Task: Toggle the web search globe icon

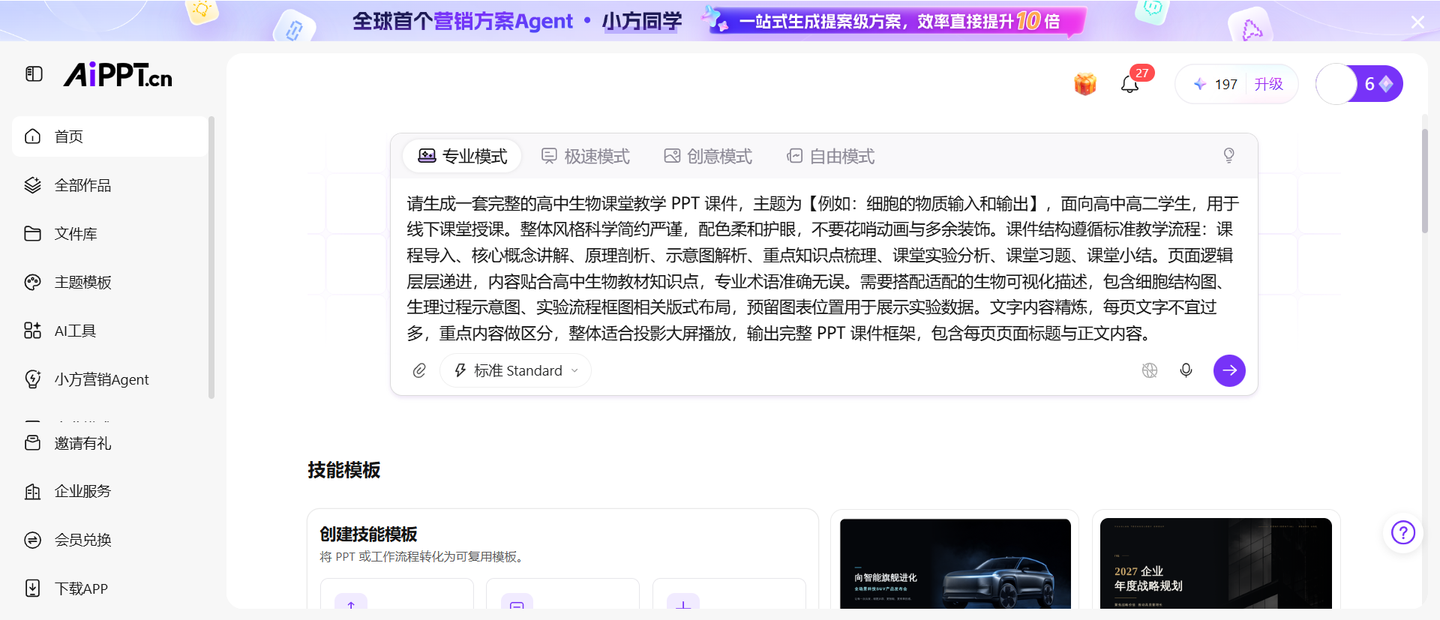Action: [x=1150, y=370]
